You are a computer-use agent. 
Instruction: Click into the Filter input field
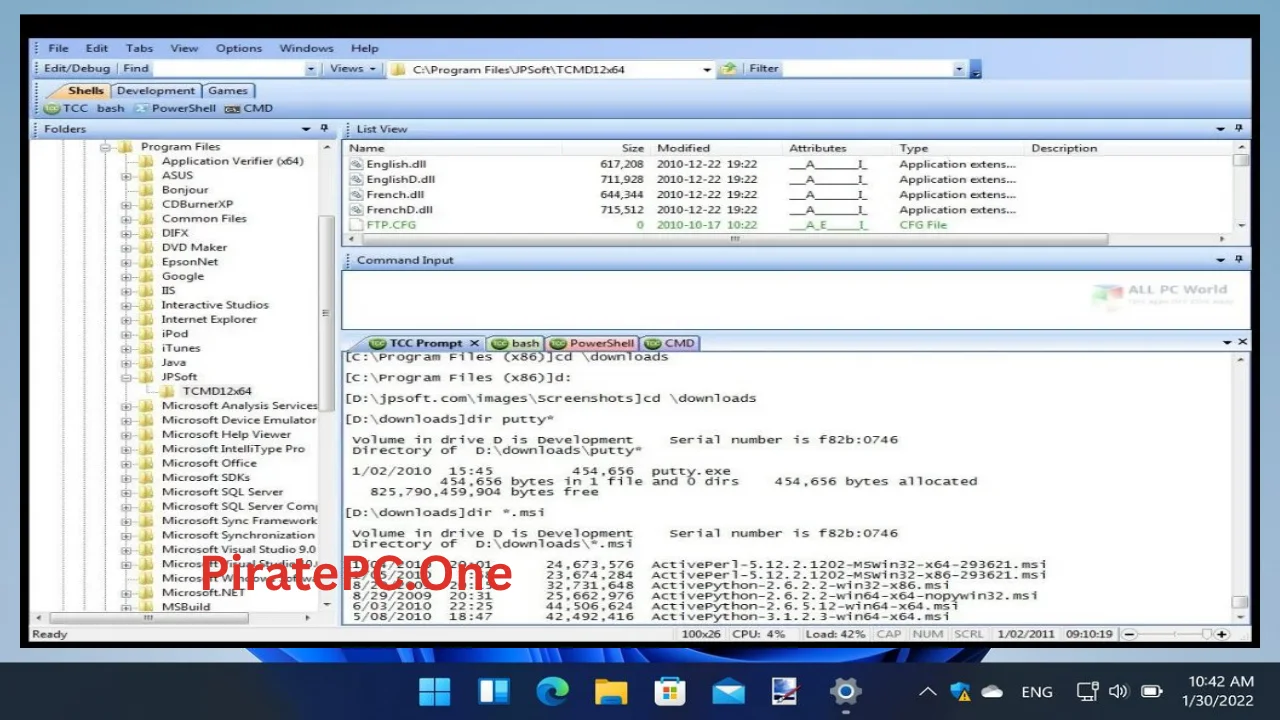pos(868,69)
